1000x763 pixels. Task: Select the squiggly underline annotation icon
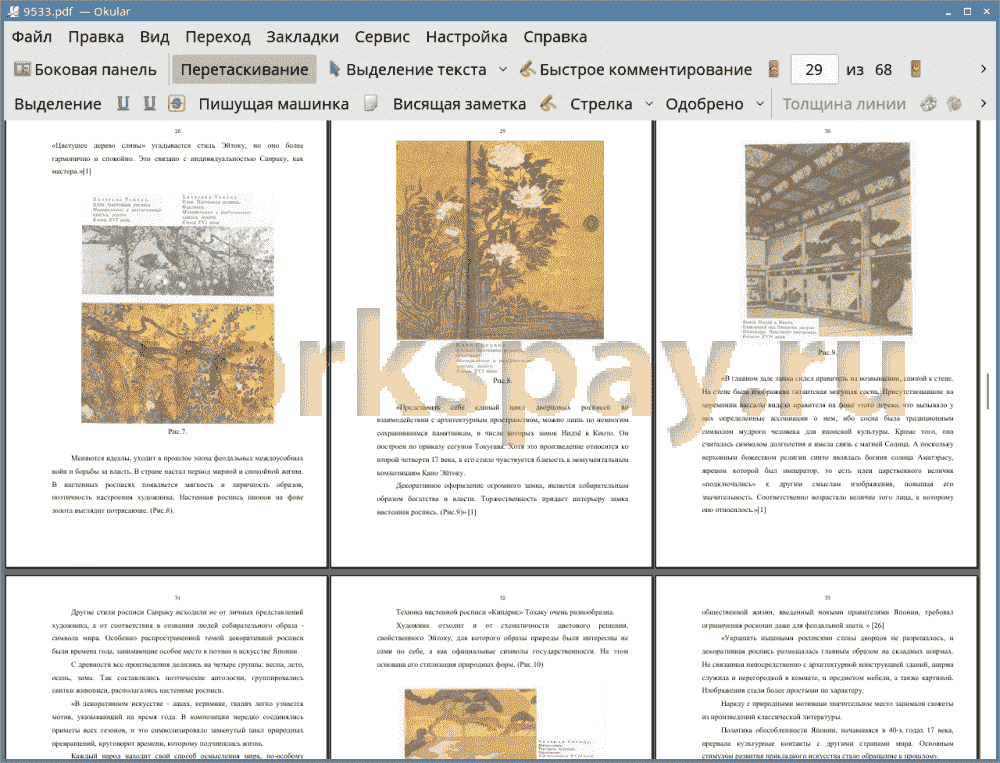149,103
